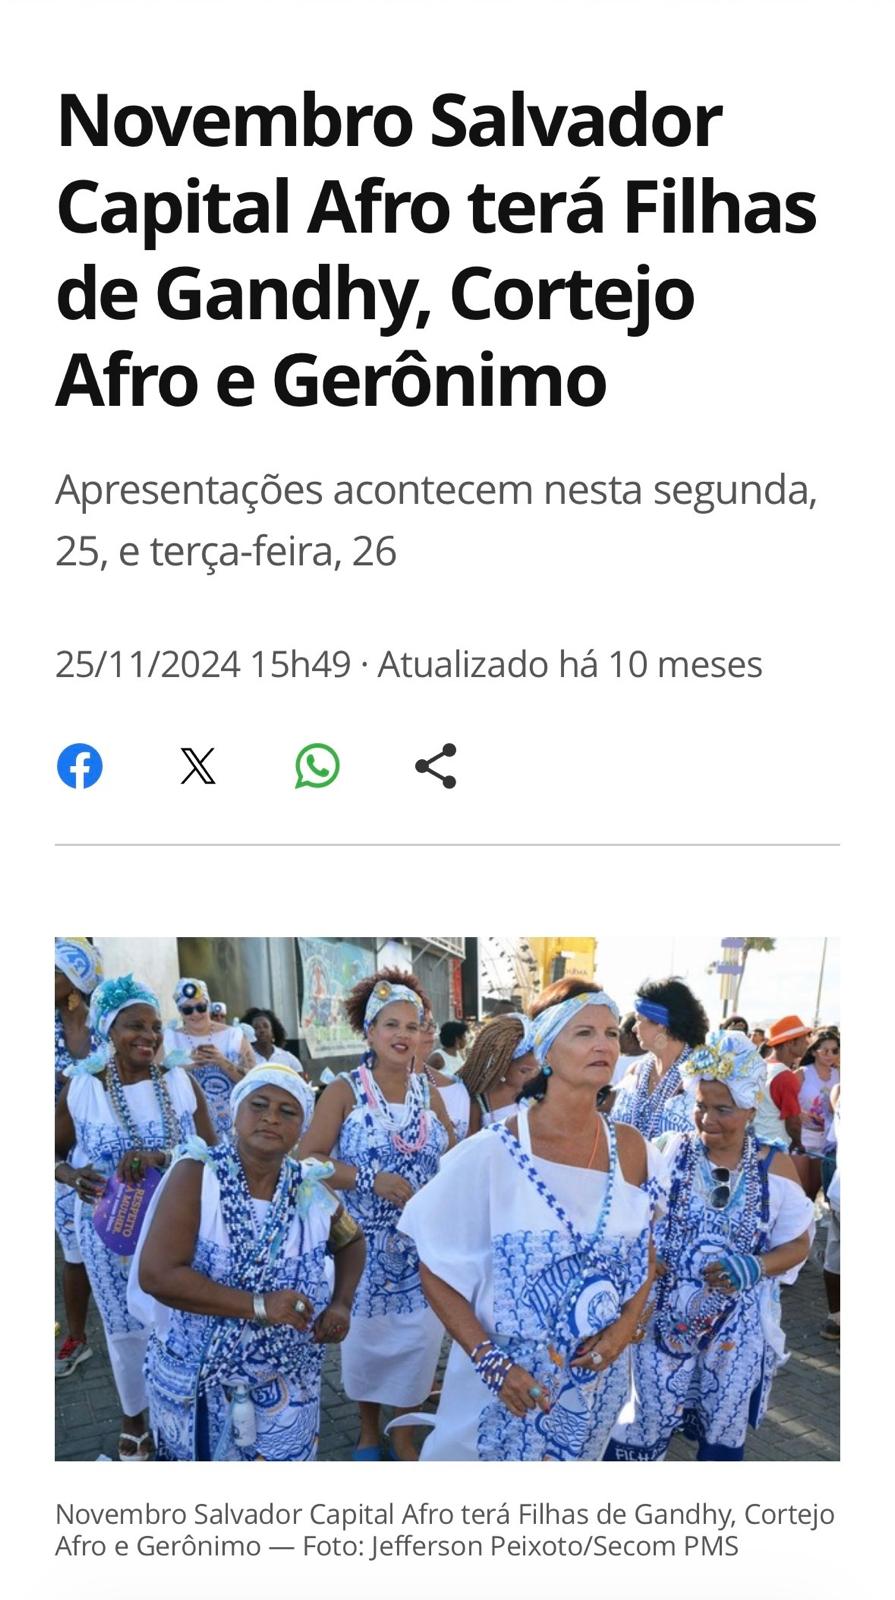This screenshot has height=1600, width=895.
Task: Open the Filhas de Gandhy photo
Action: pyautogui.click(x=447, y=1199)
